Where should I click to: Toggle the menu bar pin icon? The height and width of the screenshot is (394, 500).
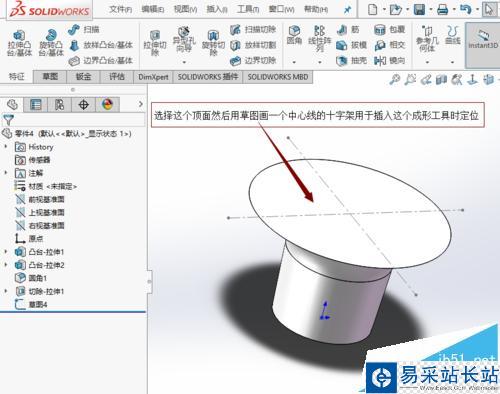click(348, 10)
